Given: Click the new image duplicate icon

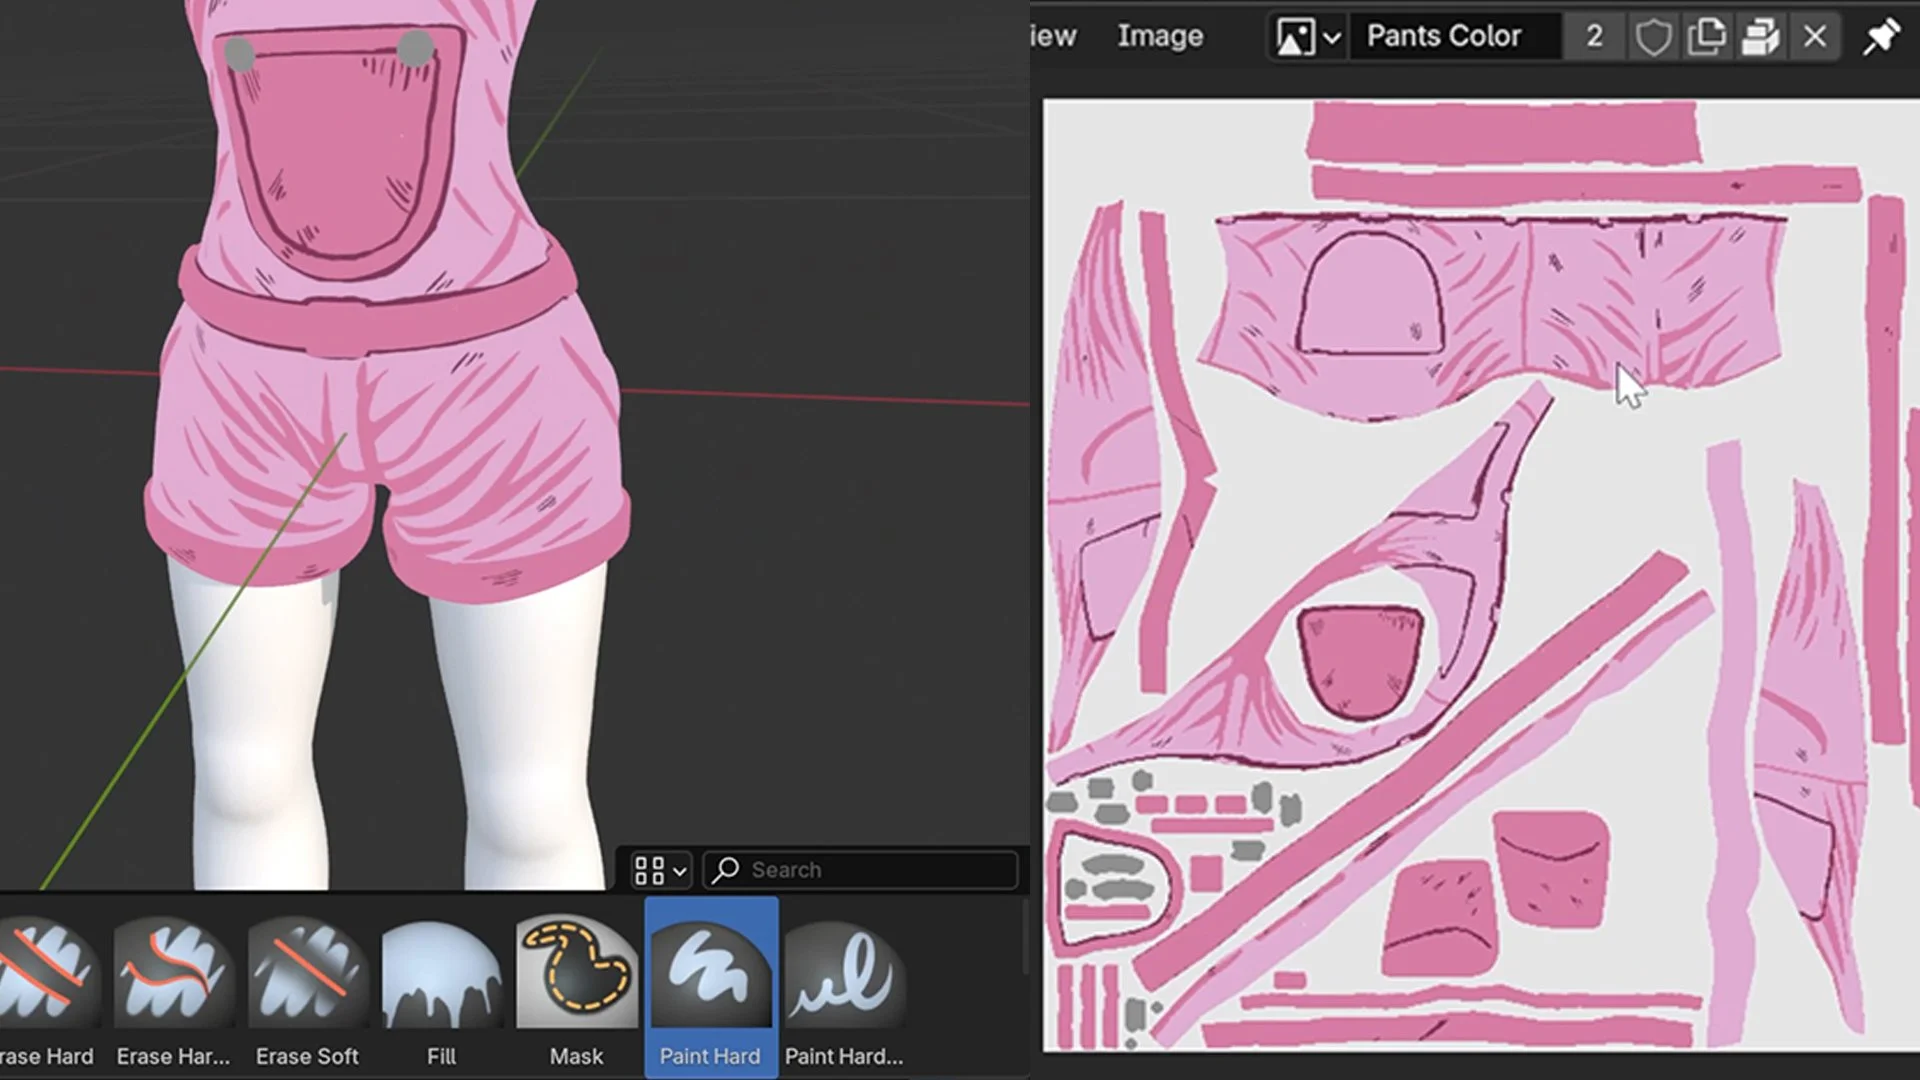Looking at the screenshot, I should (x=1706, y=37).
